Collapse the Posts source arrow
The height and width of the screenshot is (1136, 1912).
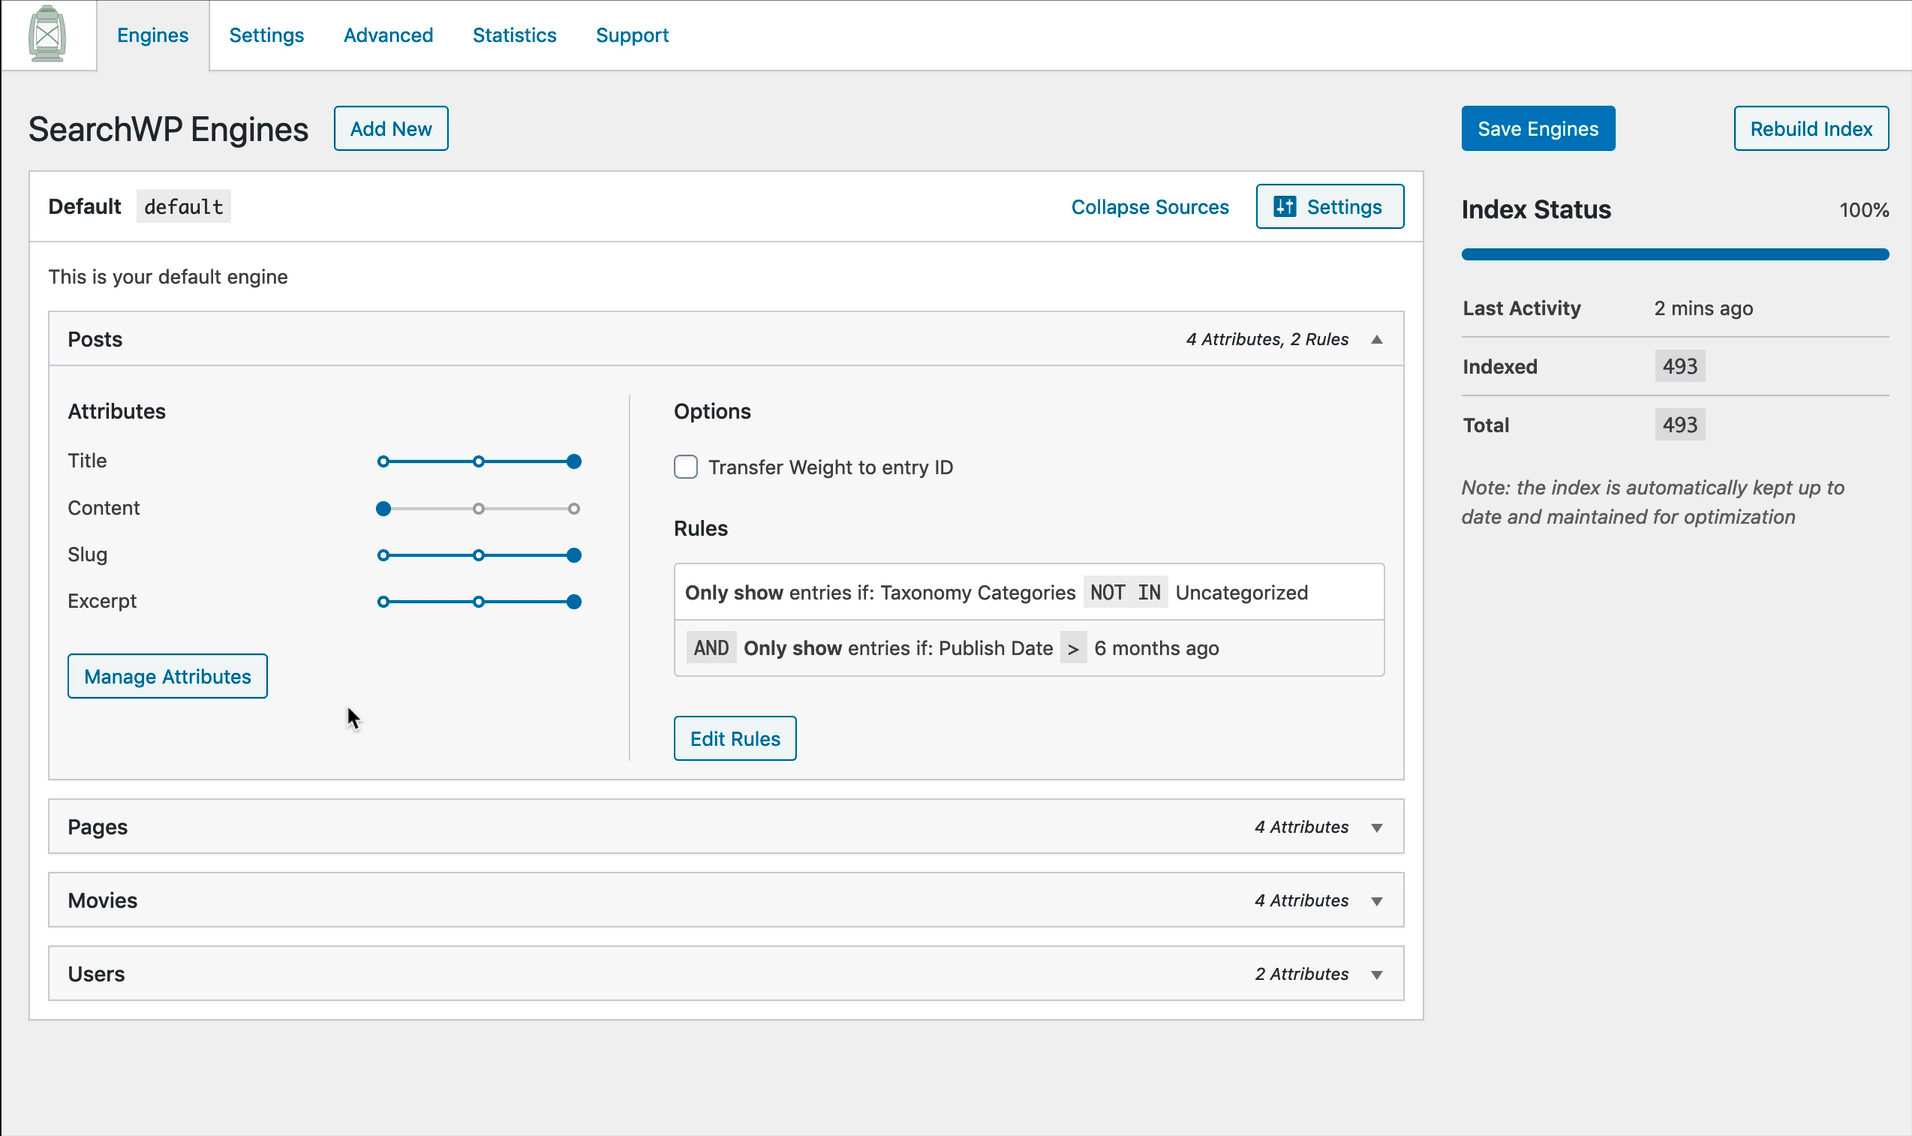1377,340
